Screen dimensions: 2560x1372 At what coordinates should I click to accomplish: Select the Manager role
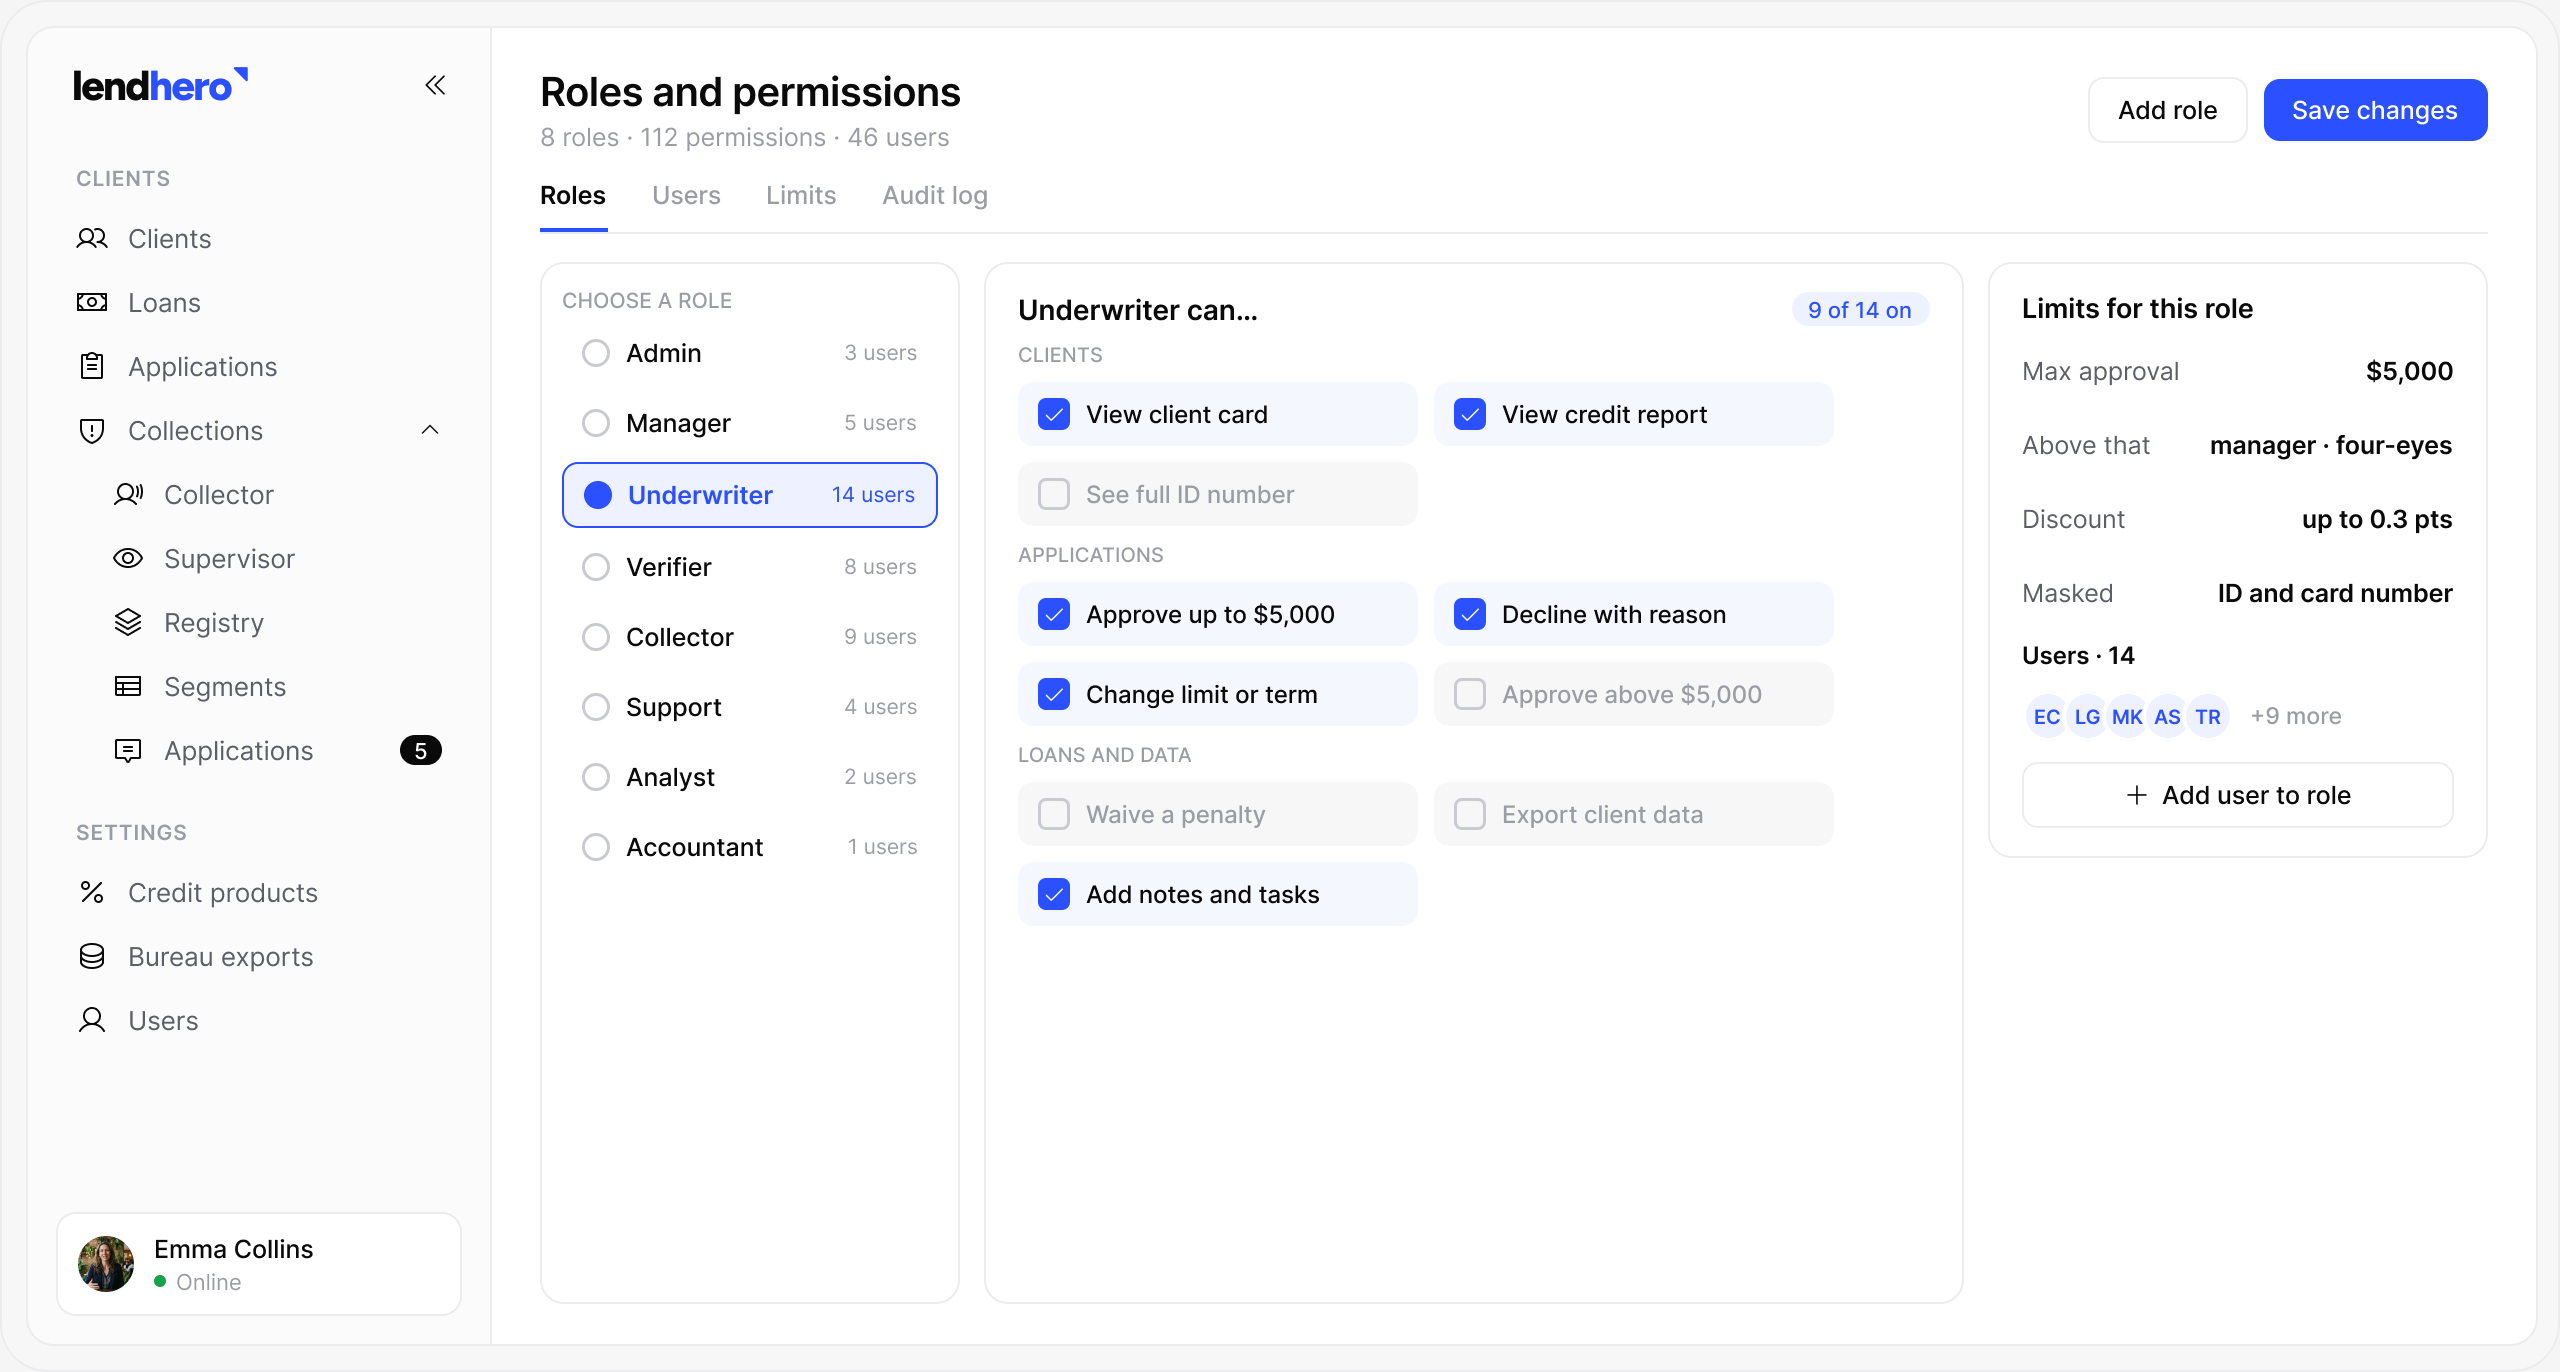(x=750, y=423)
